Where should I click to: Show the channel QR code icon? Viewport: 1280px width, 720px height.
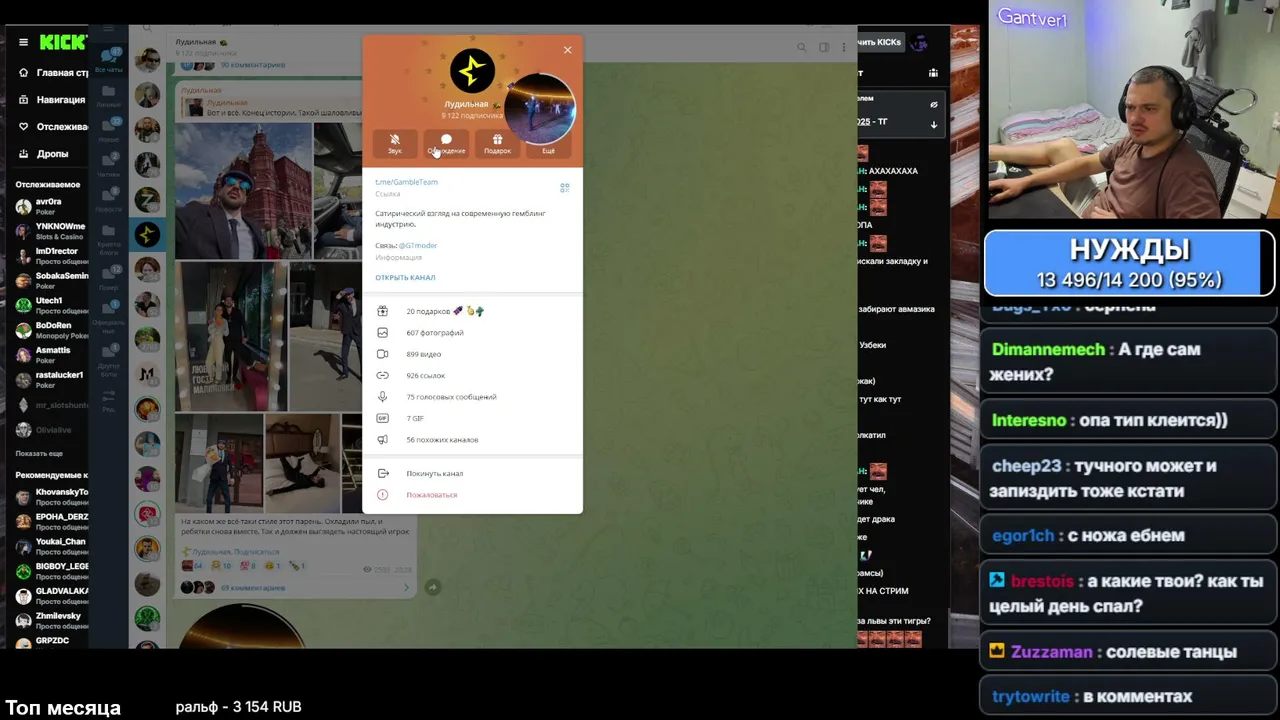pyautogui.click(x=564, y=187)
